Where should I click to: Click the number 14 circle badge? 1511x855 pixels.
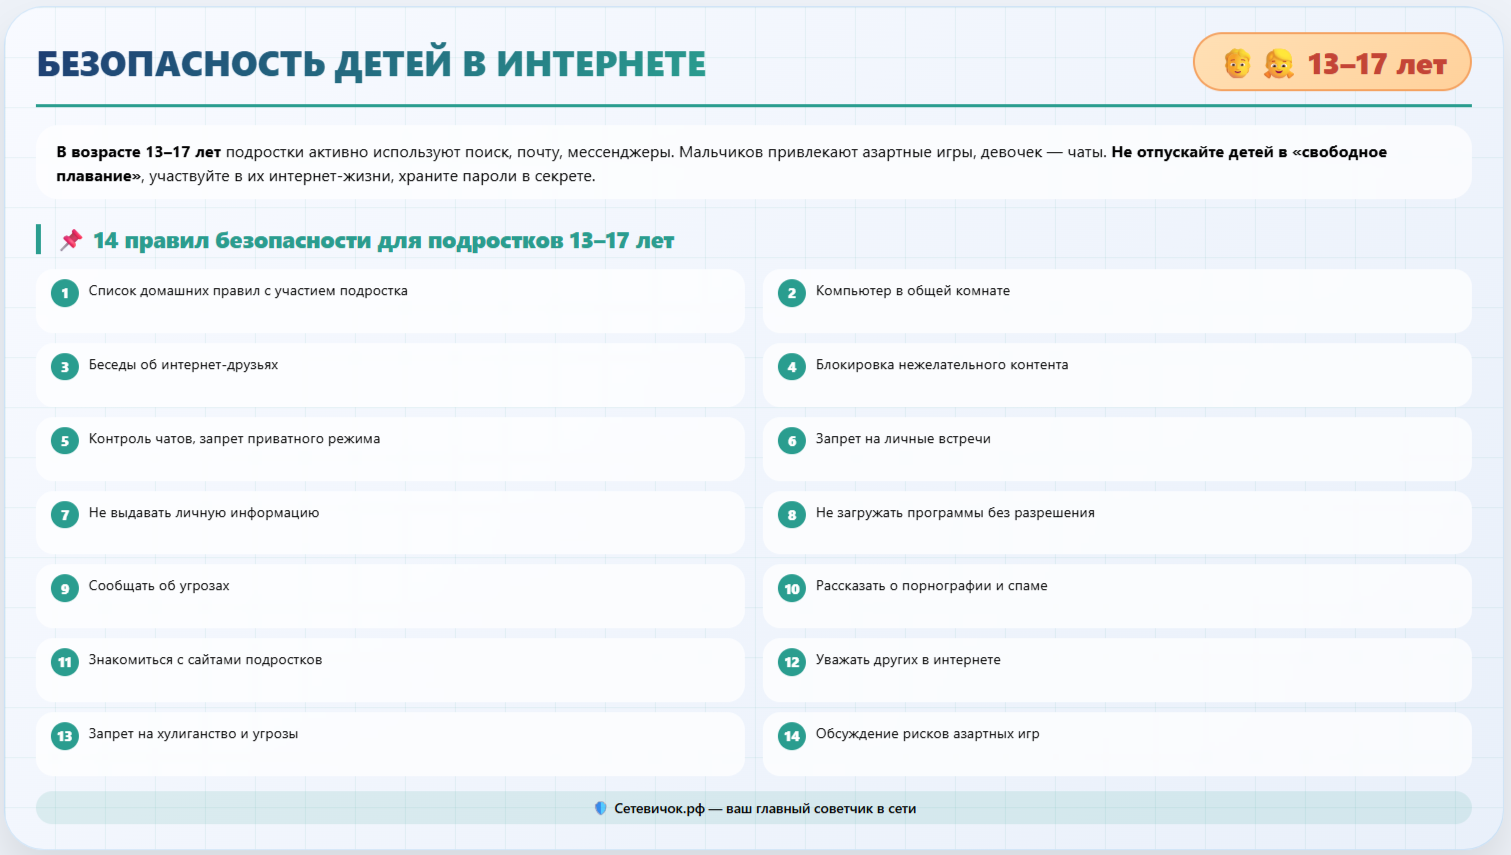coord(792,736)
